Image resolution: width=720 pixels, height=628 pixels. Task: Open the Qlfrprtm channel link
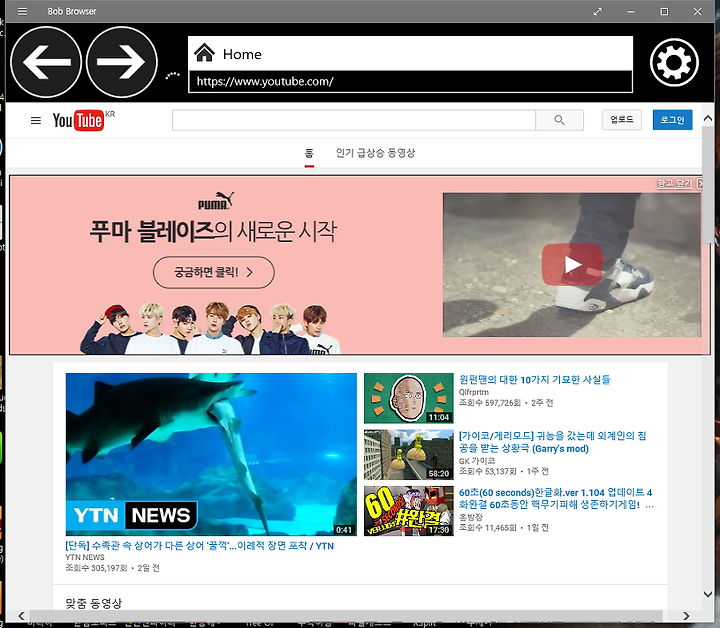[x=473, y=392]
